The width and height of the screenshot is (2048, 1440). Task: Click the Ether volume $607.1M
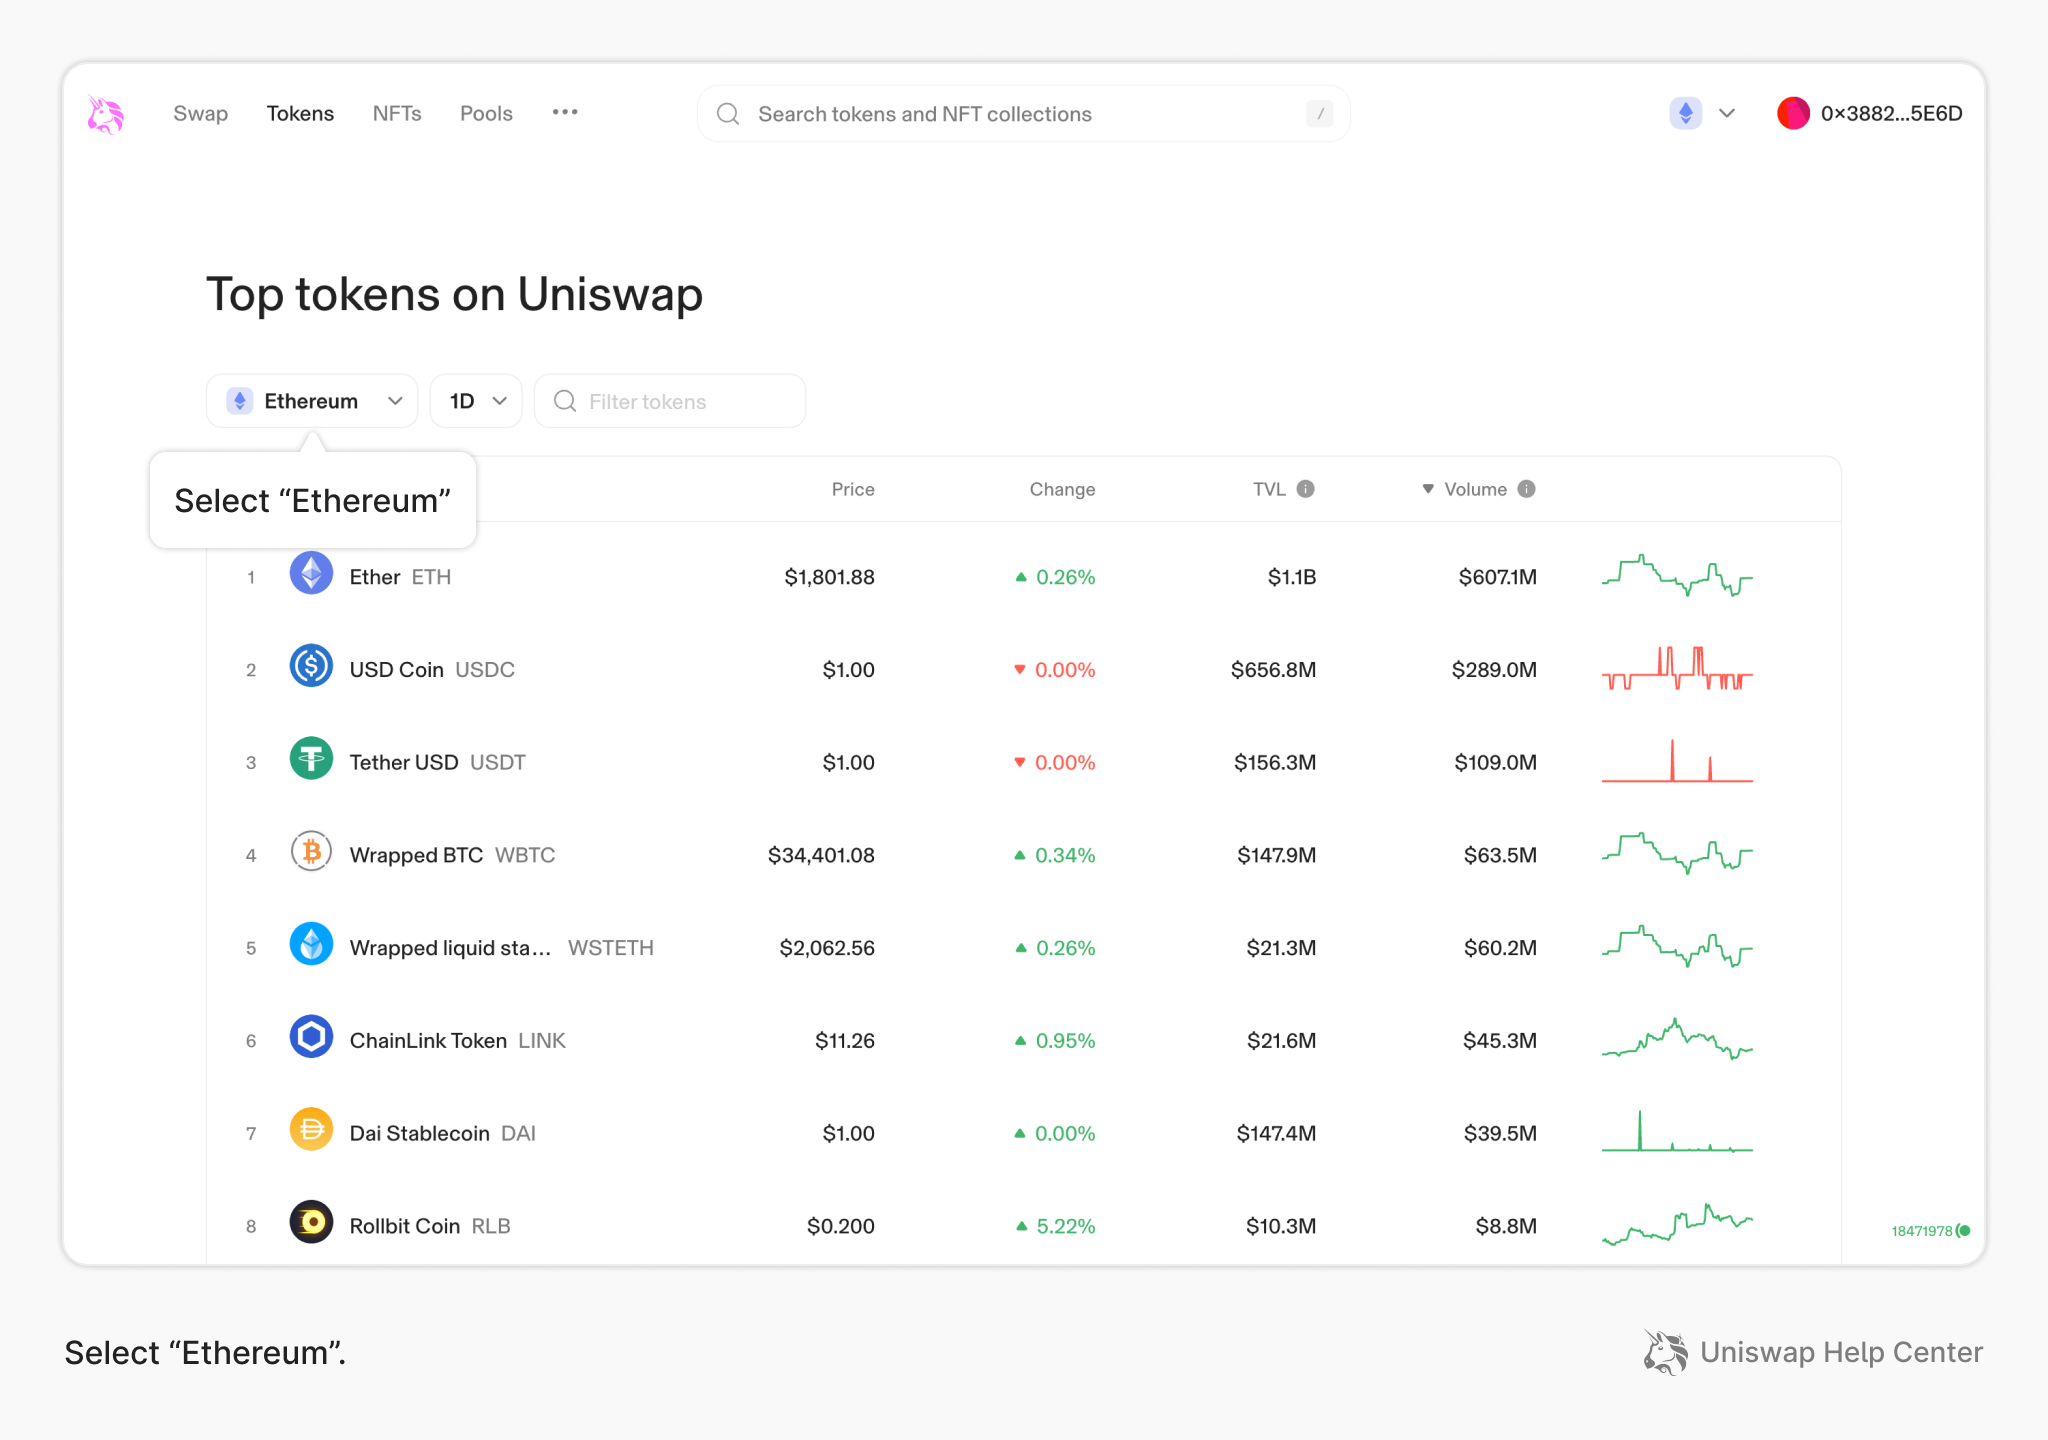tap(1497, 577)
